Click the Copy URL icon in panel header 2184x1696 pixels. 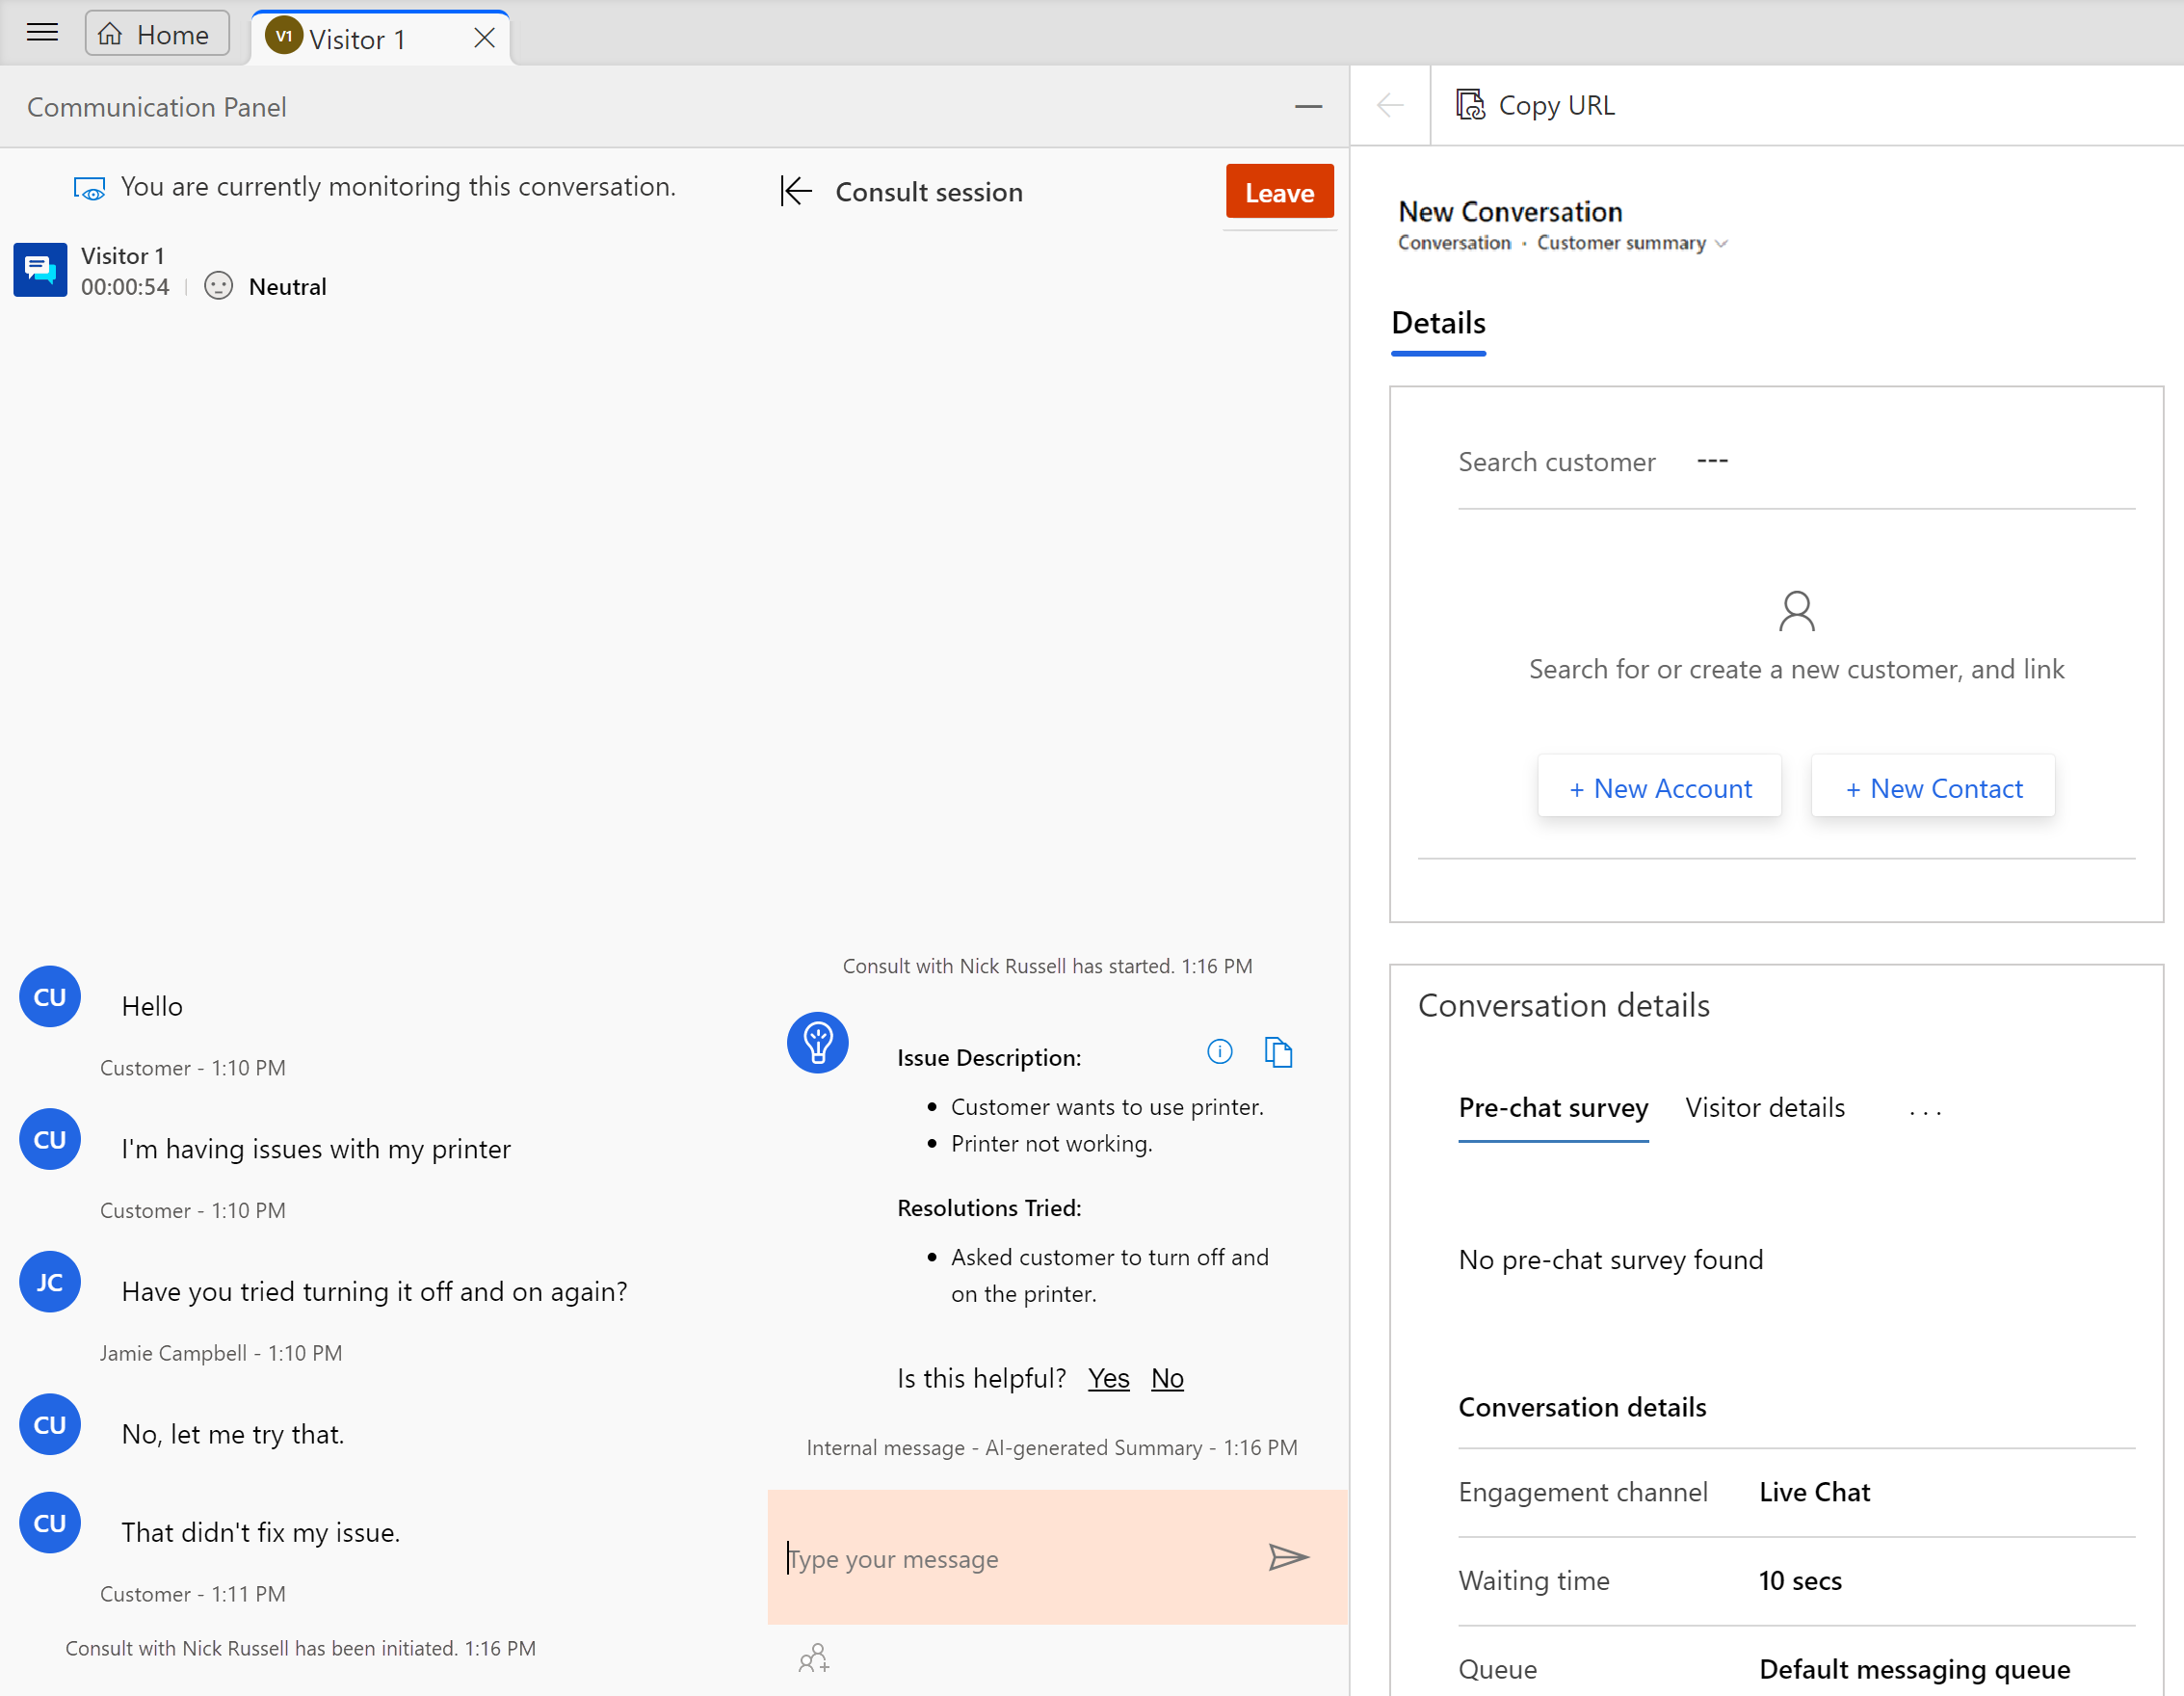point(1468,103)
